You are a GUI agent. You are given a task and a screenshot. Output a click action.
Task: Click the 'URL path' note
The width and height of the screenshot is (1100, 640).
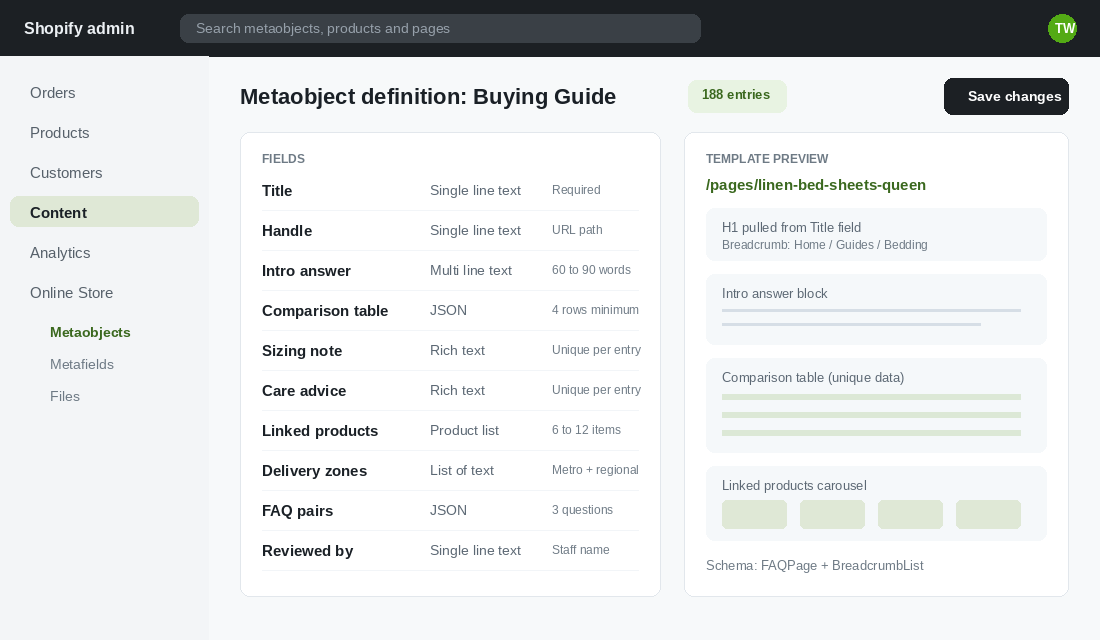[577, 230]
